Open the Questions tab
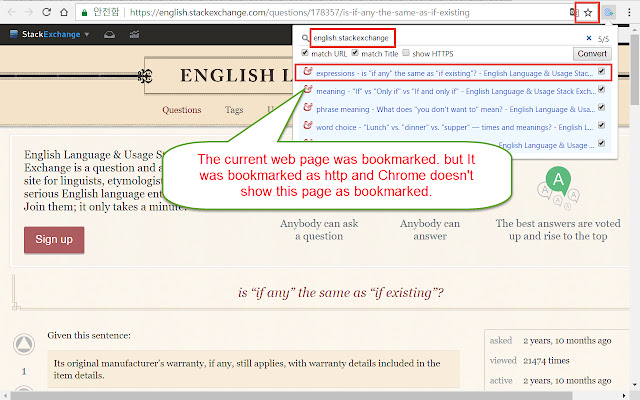 [182, 110]
